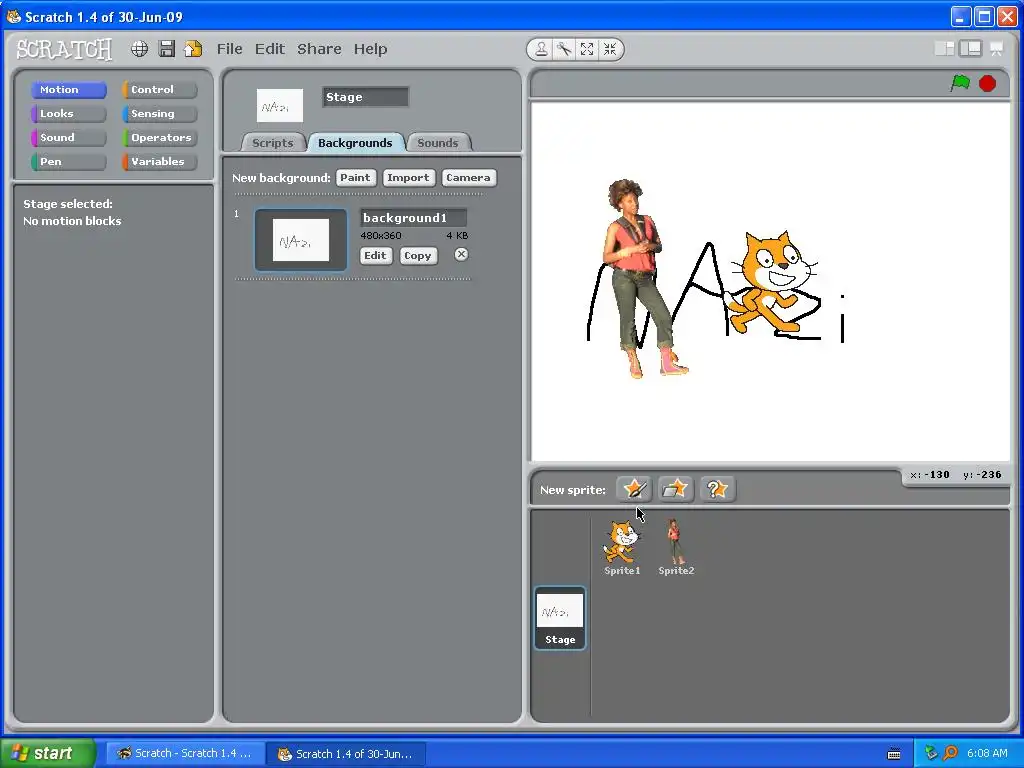The height and width of the screenshot is (768, 1024).
Task: Paint a new sprite
Action: 633,488
